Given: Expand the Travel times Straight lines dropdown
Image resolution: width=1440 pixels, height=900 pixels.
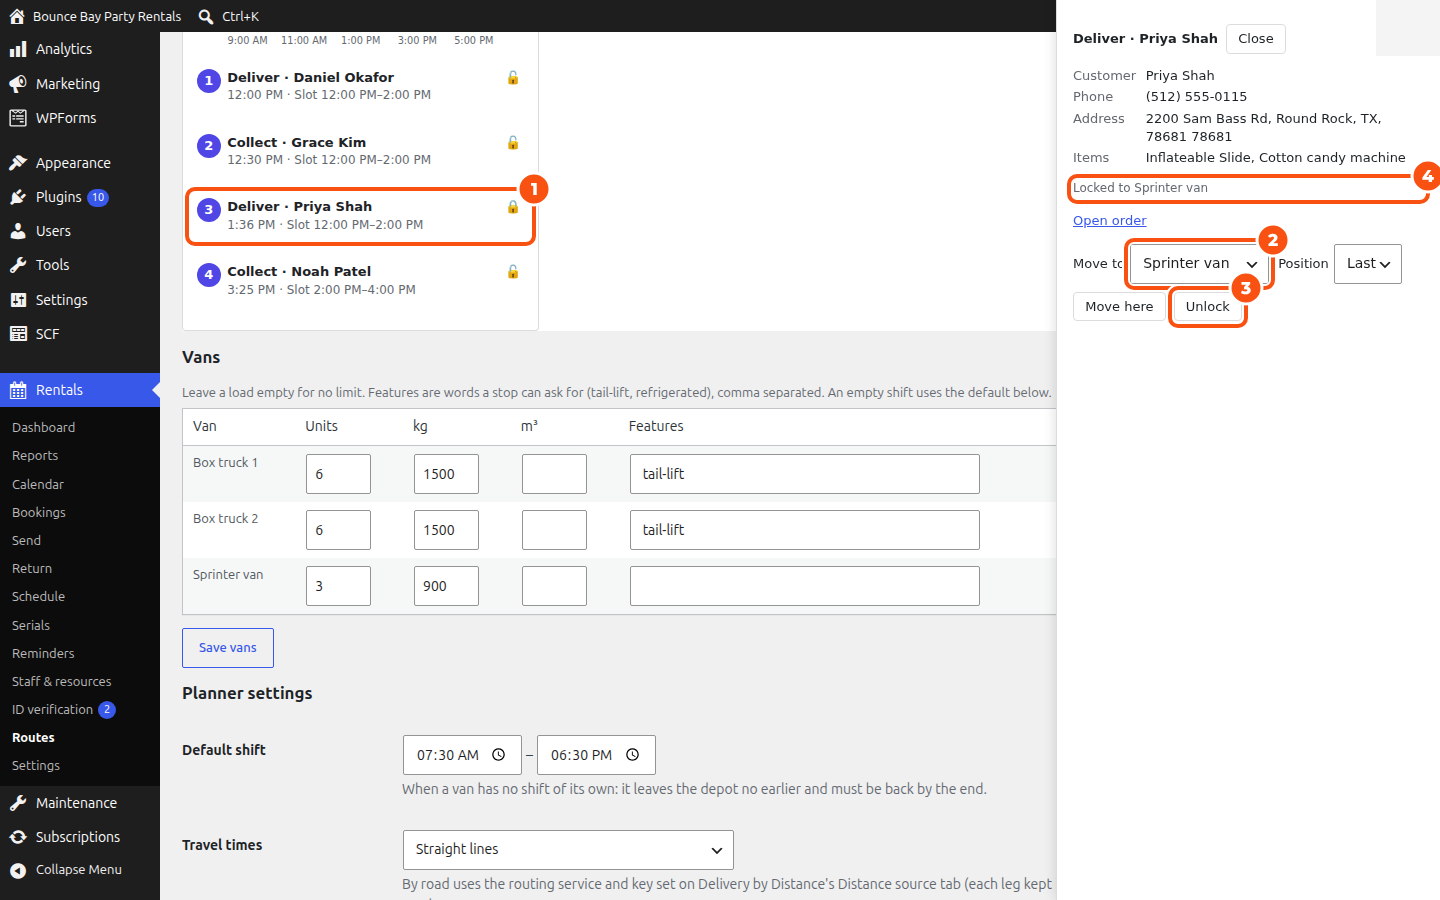Looking at the screenshot, I should tap(568, 850).
